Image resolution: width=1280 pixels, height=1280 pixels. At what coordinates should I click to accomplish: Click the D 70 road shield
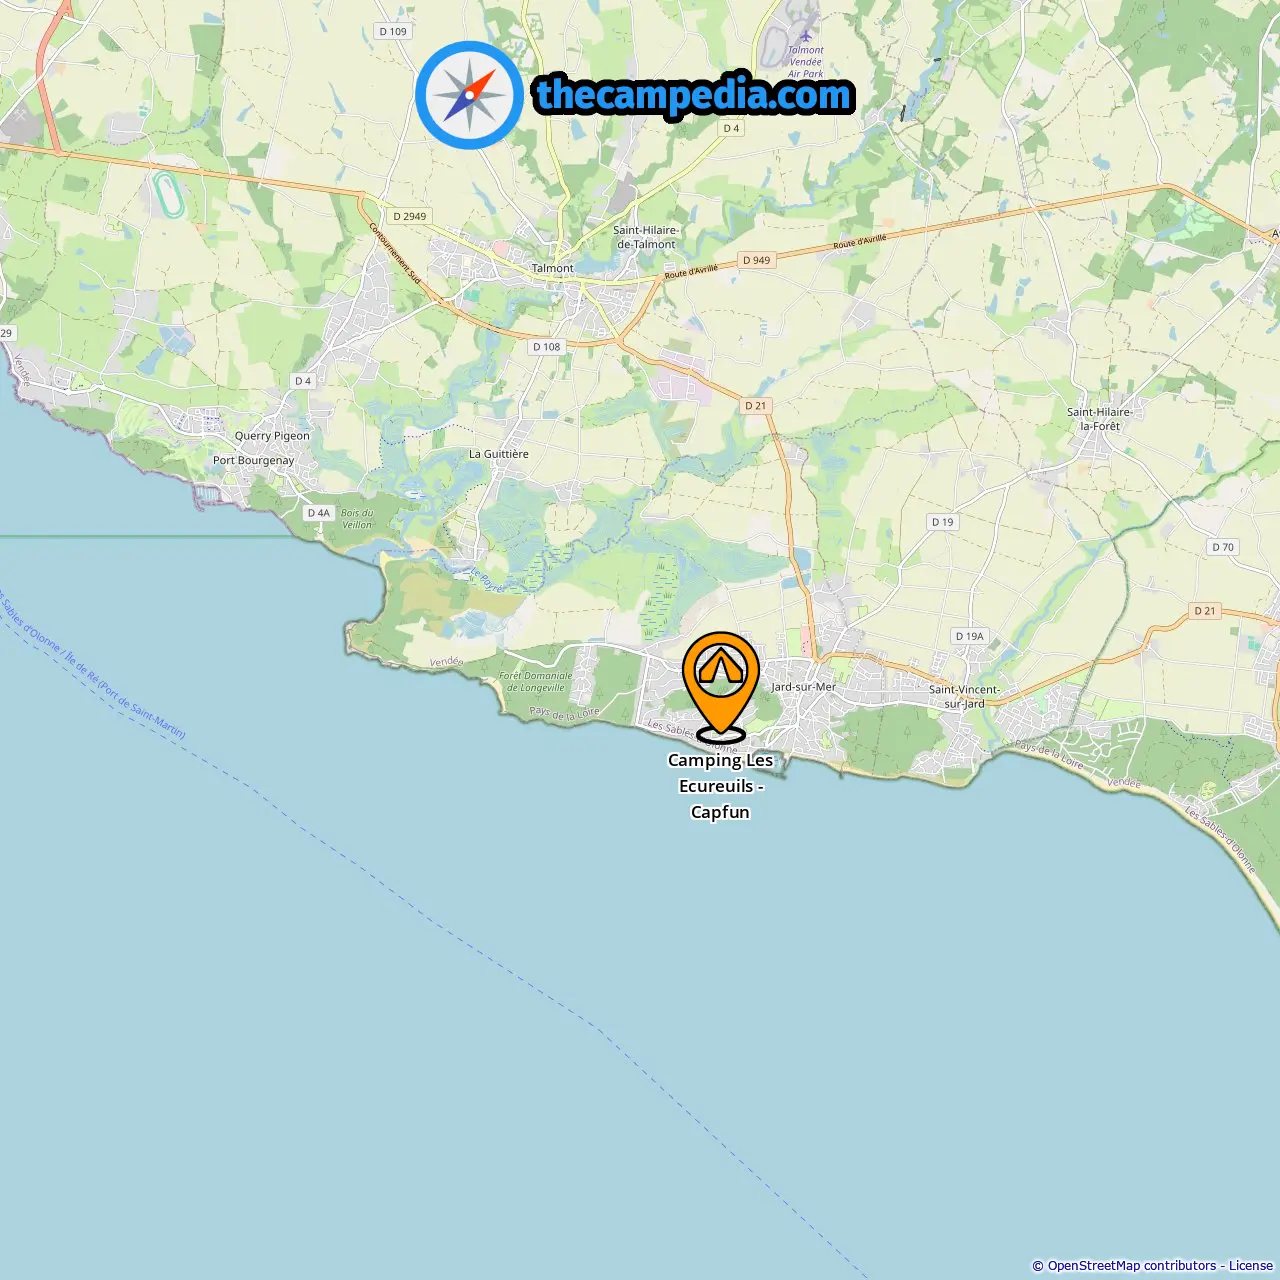pyautogui.click(x=1223, y=547)
